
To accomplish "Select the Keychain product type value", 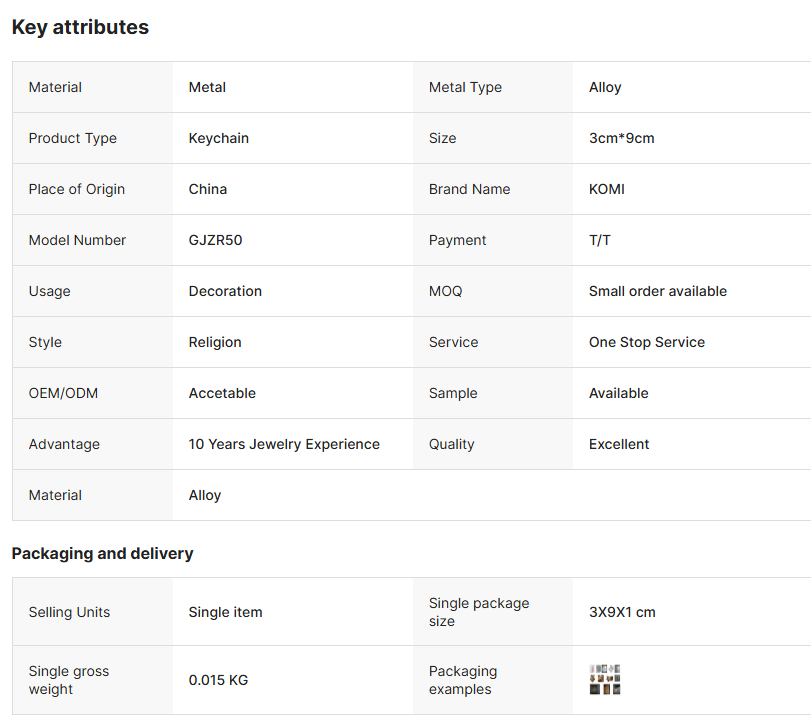I will pyautogui.click(x=219, y=138).
